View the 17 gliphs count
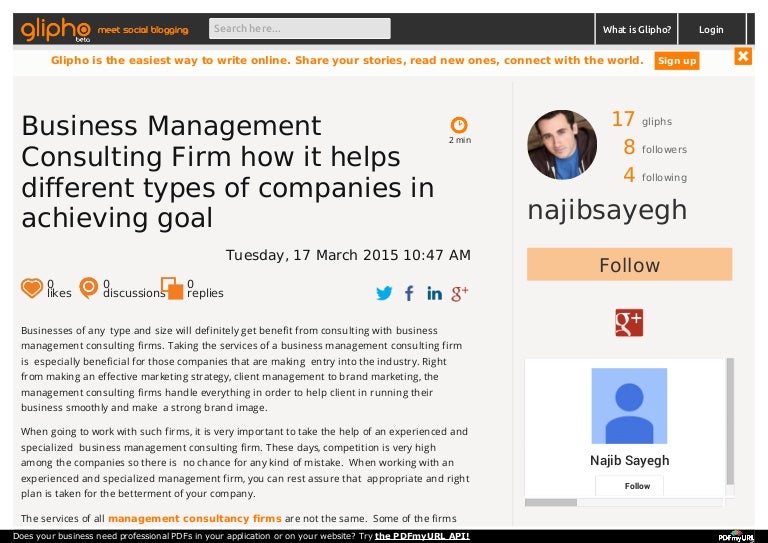 click(642, 119)
